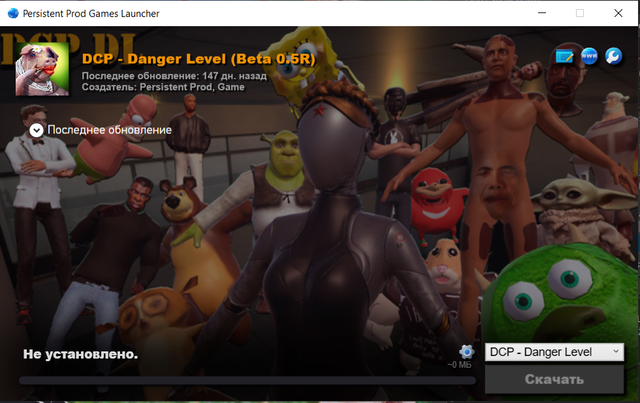Expand the Последнее обновление section chevron
The height and width of the screenshot is (403, 640).
[x=36, y=130]
